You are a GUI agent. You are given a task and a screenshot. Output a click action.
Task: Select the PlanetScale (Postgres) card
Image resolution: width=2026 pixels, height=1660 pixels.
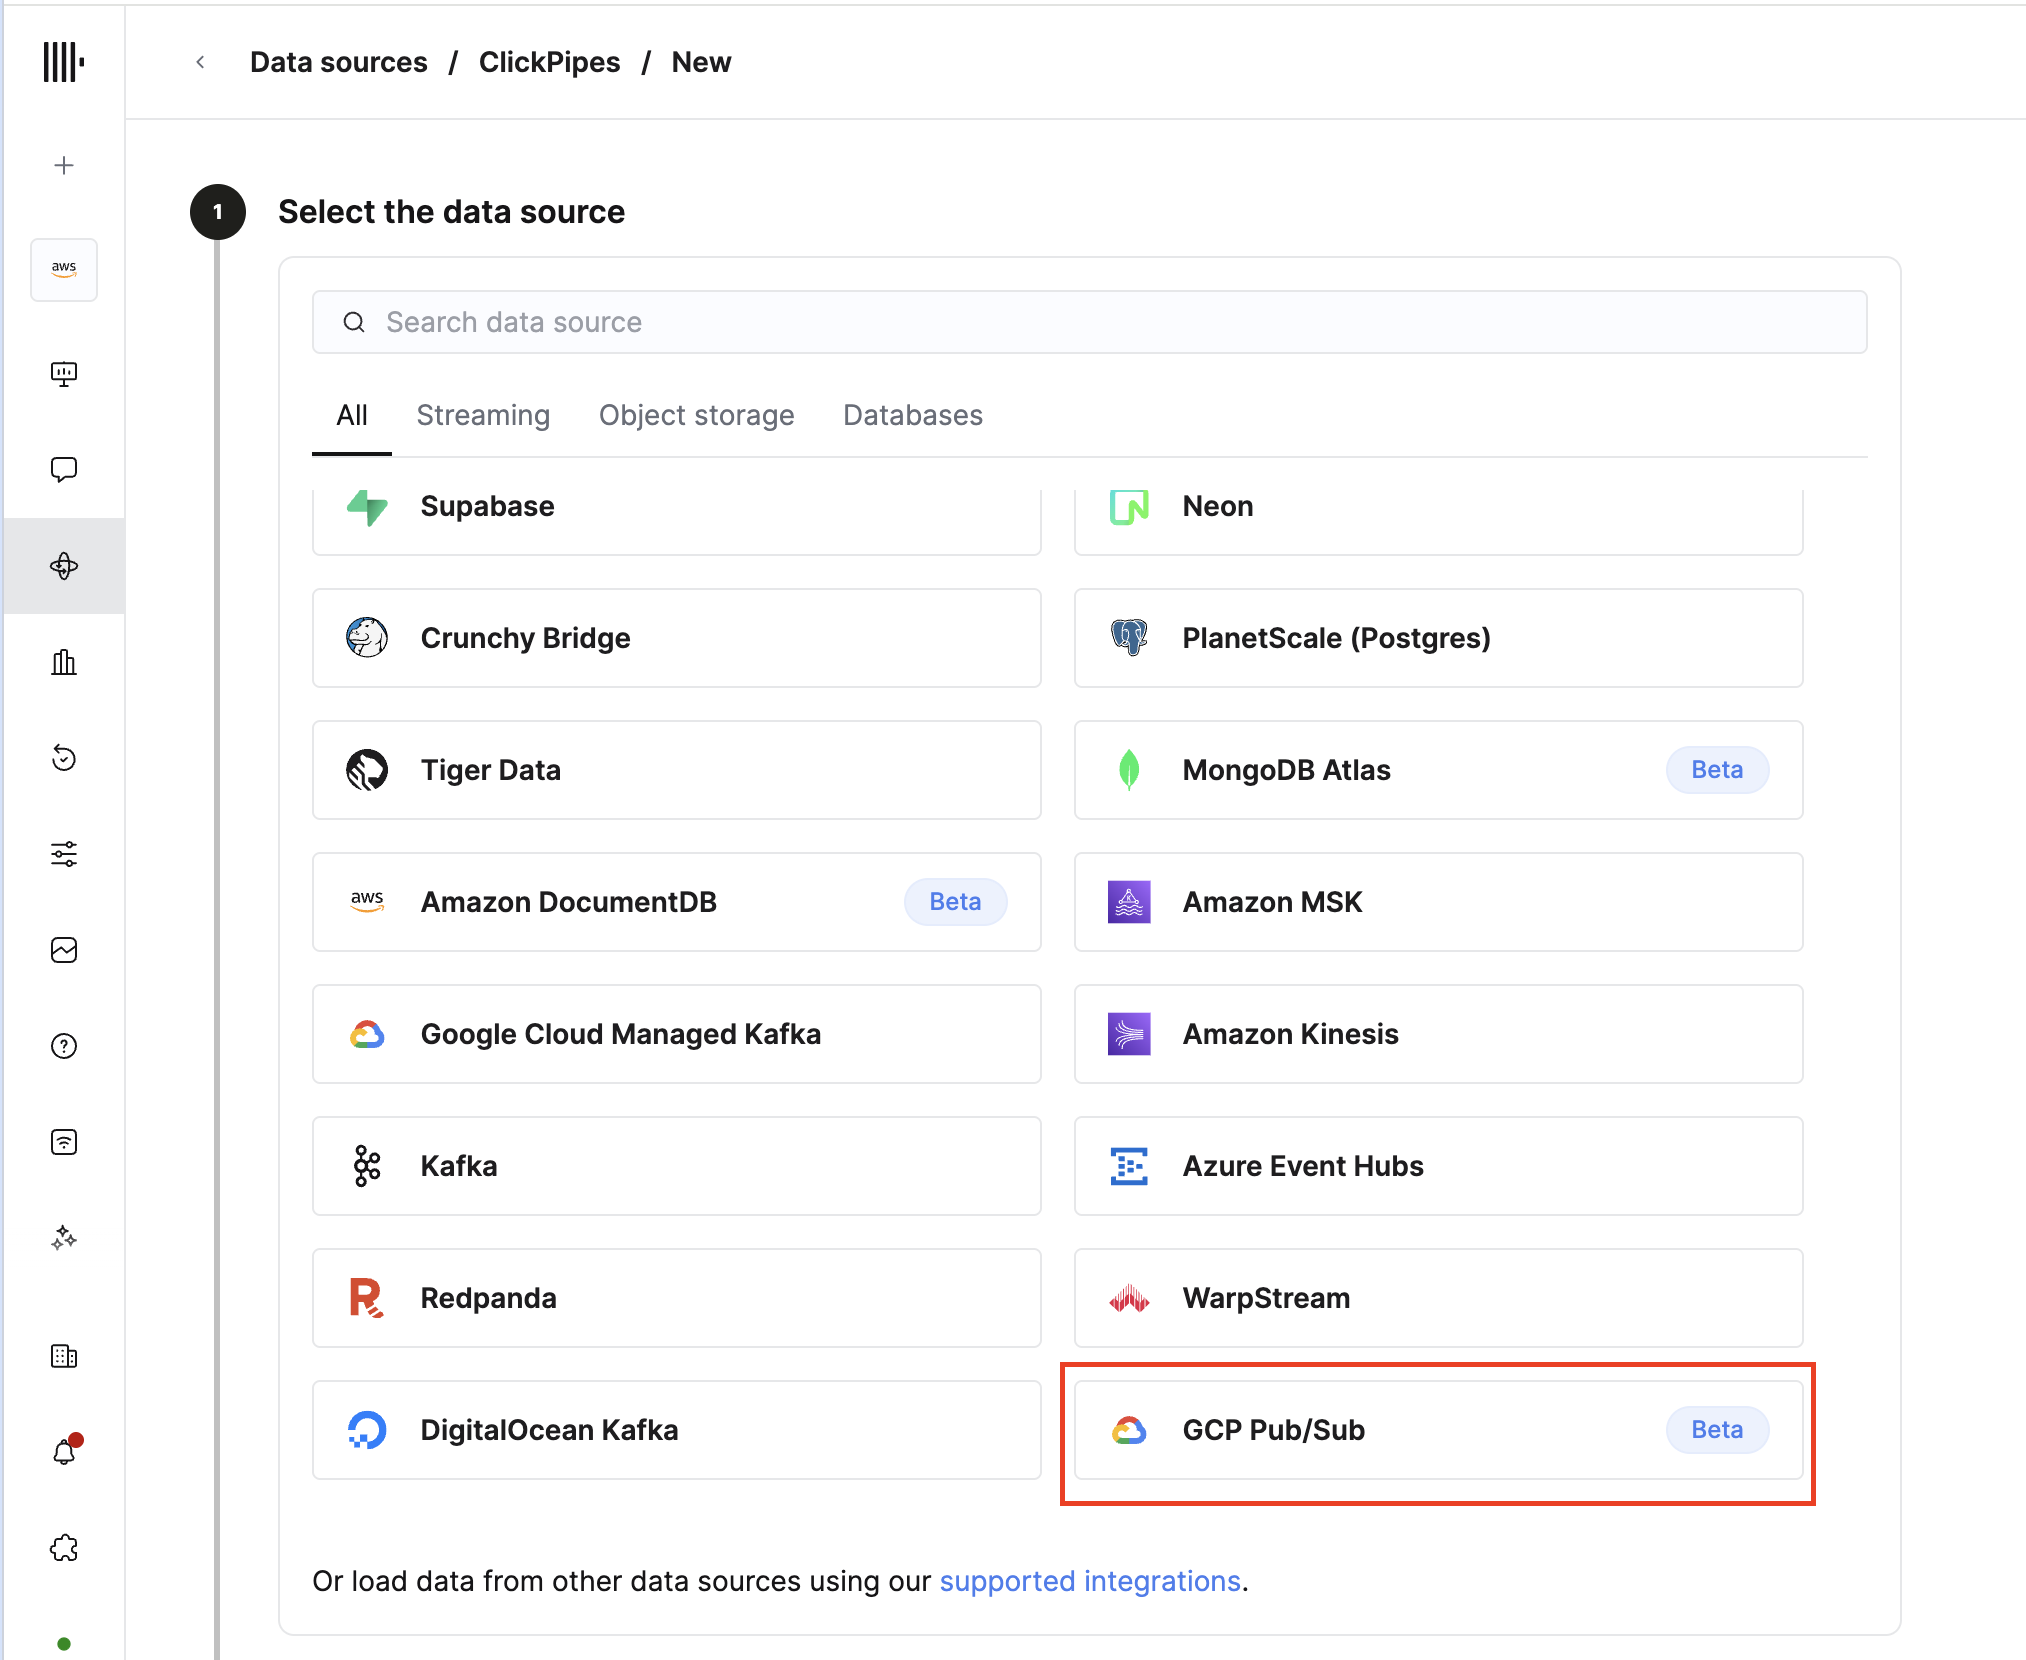pos(1438,638)
